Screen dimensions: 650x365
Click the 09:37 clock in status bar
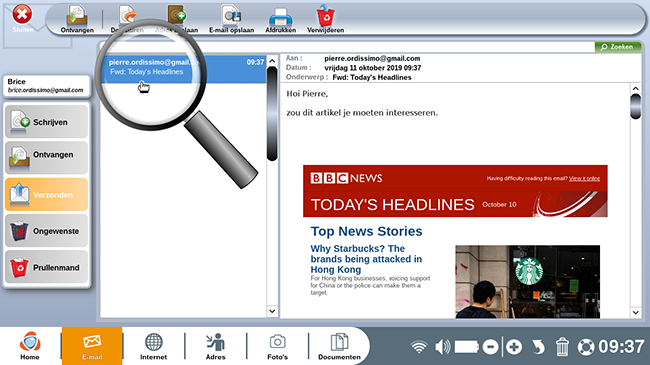(x=621, y=347)
